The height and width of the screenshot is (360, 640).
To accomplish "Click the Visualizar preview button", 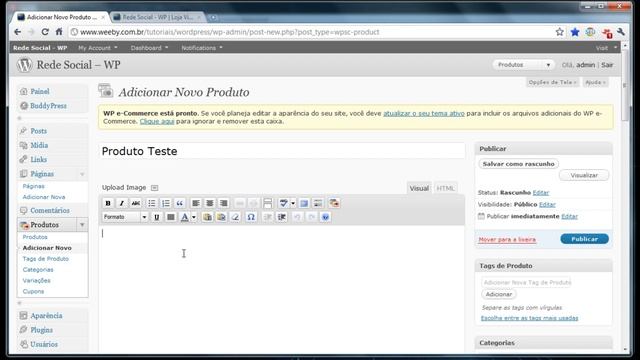I will pyautogui.click(x=584, y=175).
